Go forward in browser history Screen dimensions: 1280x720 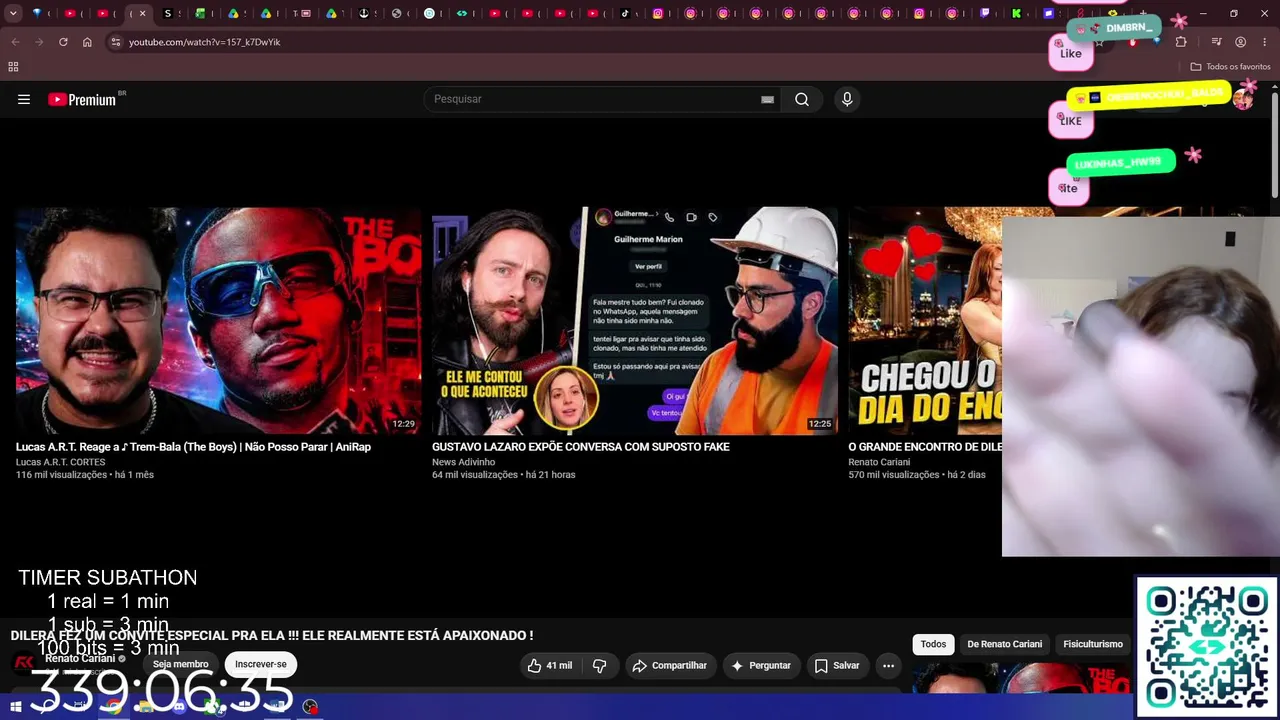(39, 42)
